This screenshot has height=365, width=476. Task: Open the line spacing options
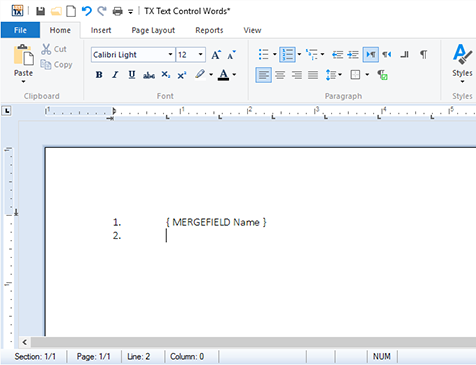(333, 75)
